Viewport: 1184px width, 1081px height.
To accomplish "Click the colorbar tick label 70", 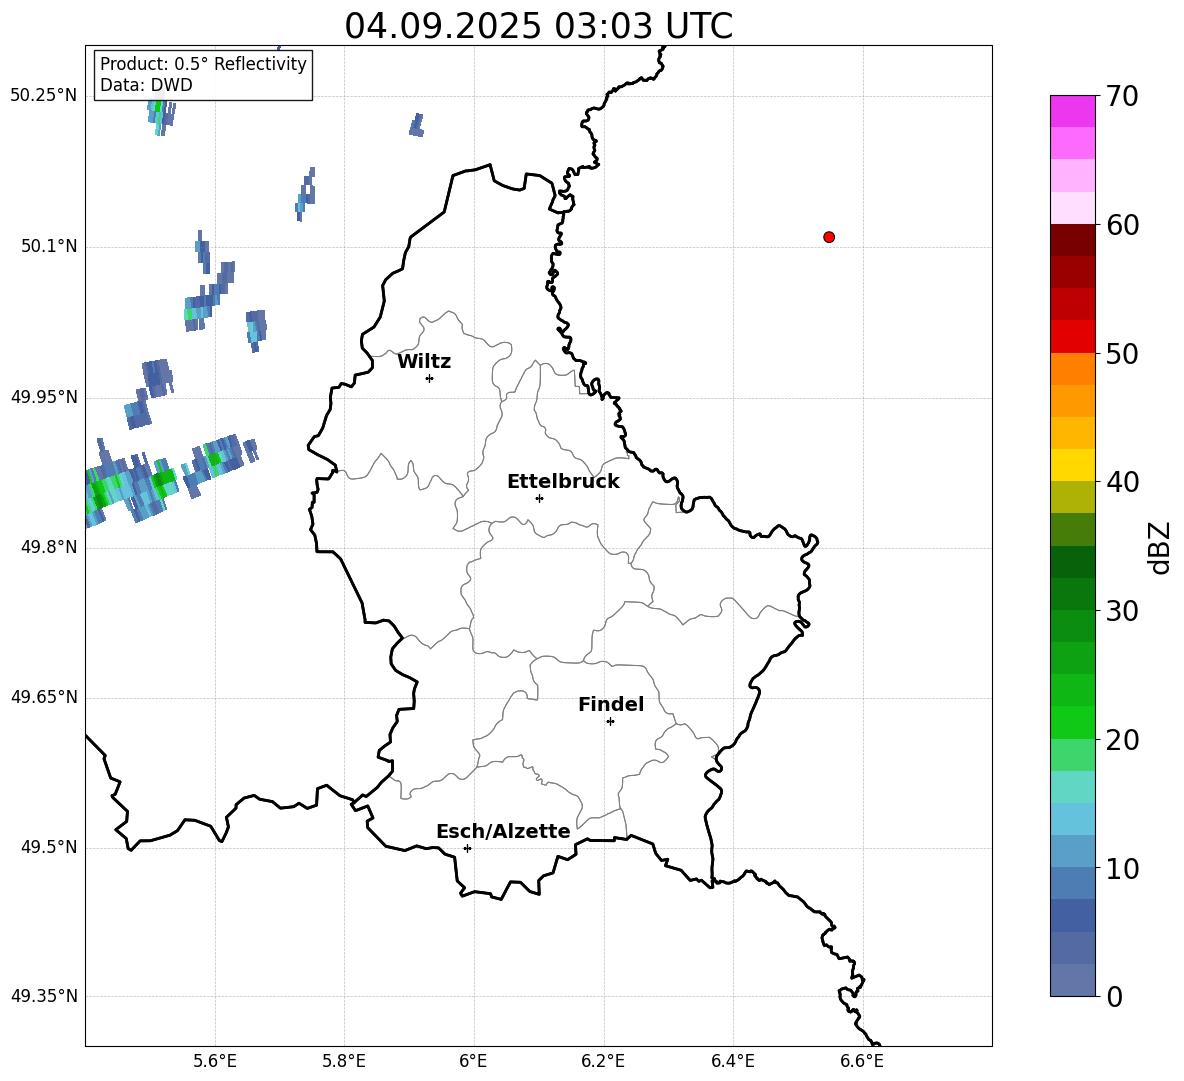I will (x=1122, y=96).
